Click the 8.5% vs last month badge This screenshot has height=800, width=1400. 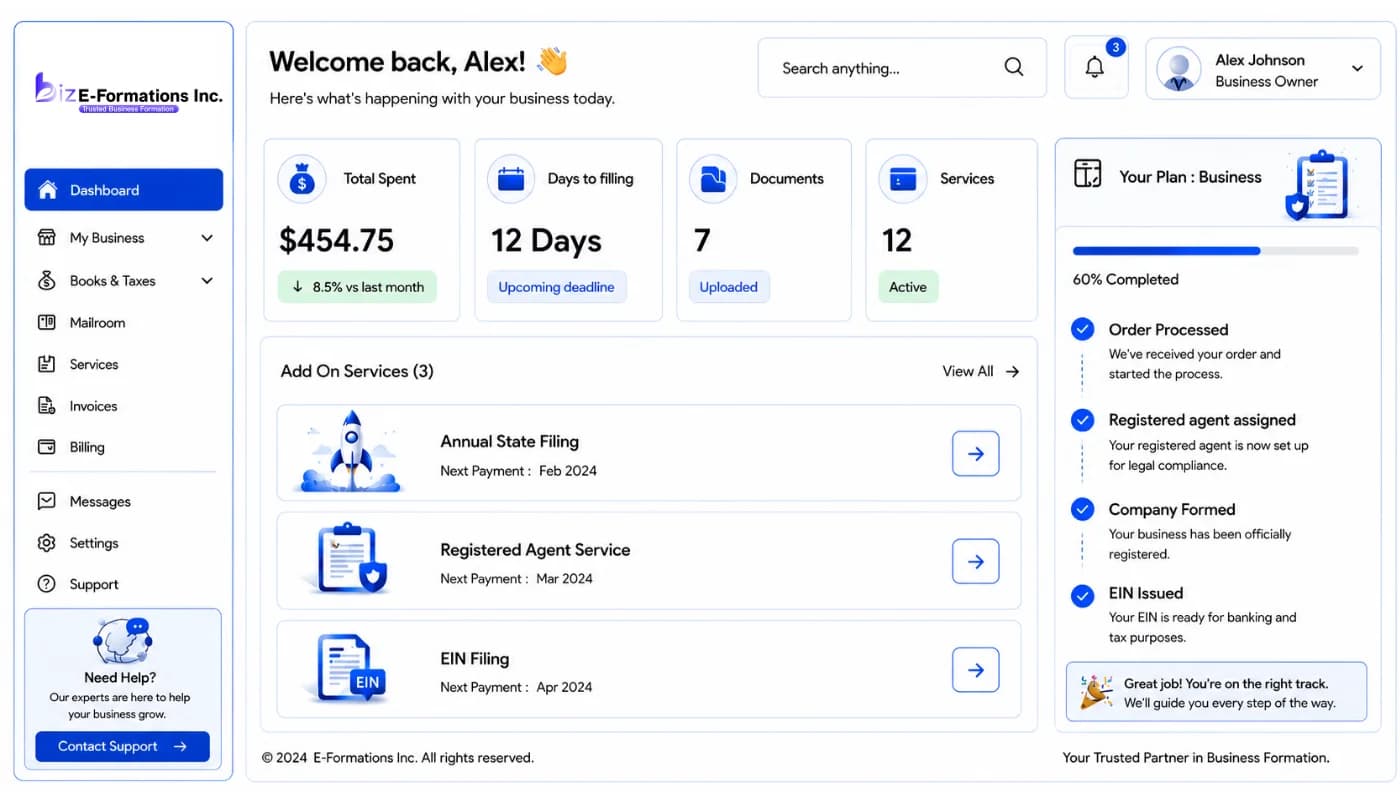coord(357,287)
